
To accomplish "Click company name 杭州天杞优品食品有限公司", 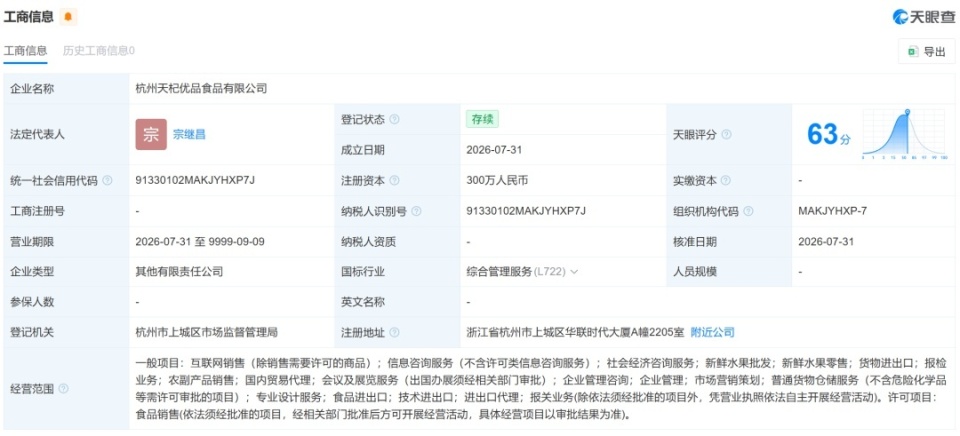I will (201, 89).
